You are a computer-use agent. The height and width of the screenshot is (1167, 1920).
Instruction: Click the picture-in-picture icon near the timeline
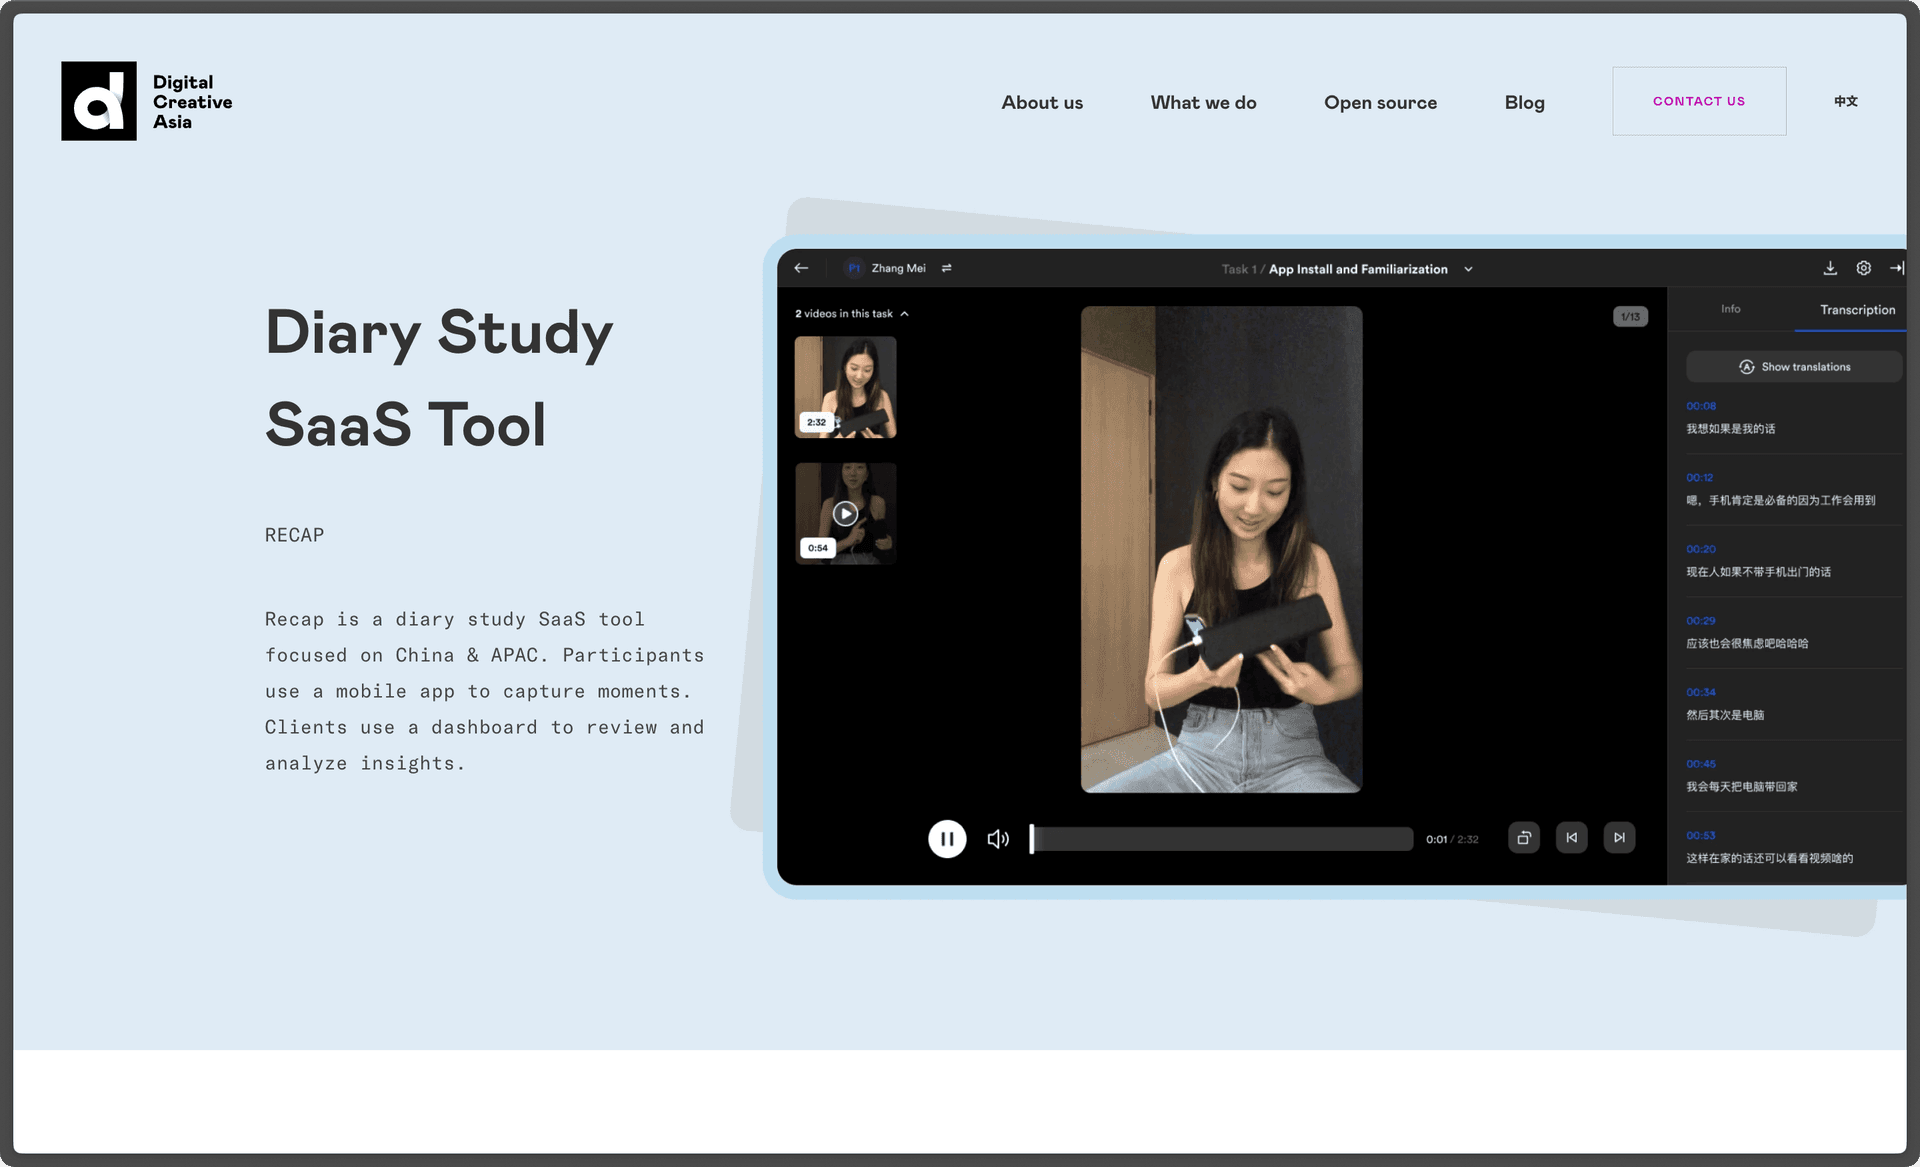1524,838
